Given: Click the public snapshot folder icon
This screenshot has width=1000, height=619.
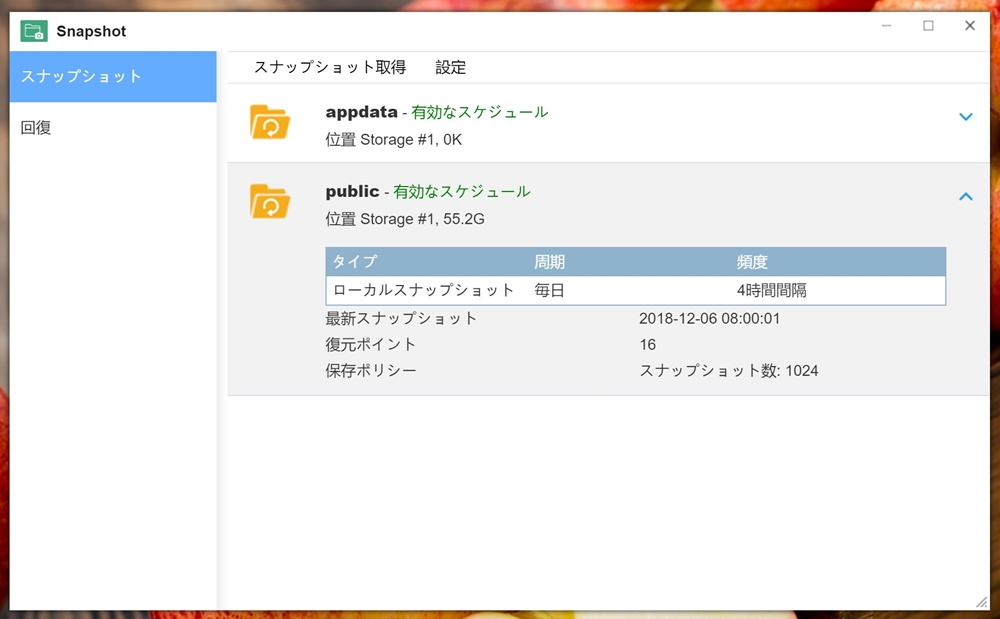Looking at the screenshot, I should click(x=269, y=201).
